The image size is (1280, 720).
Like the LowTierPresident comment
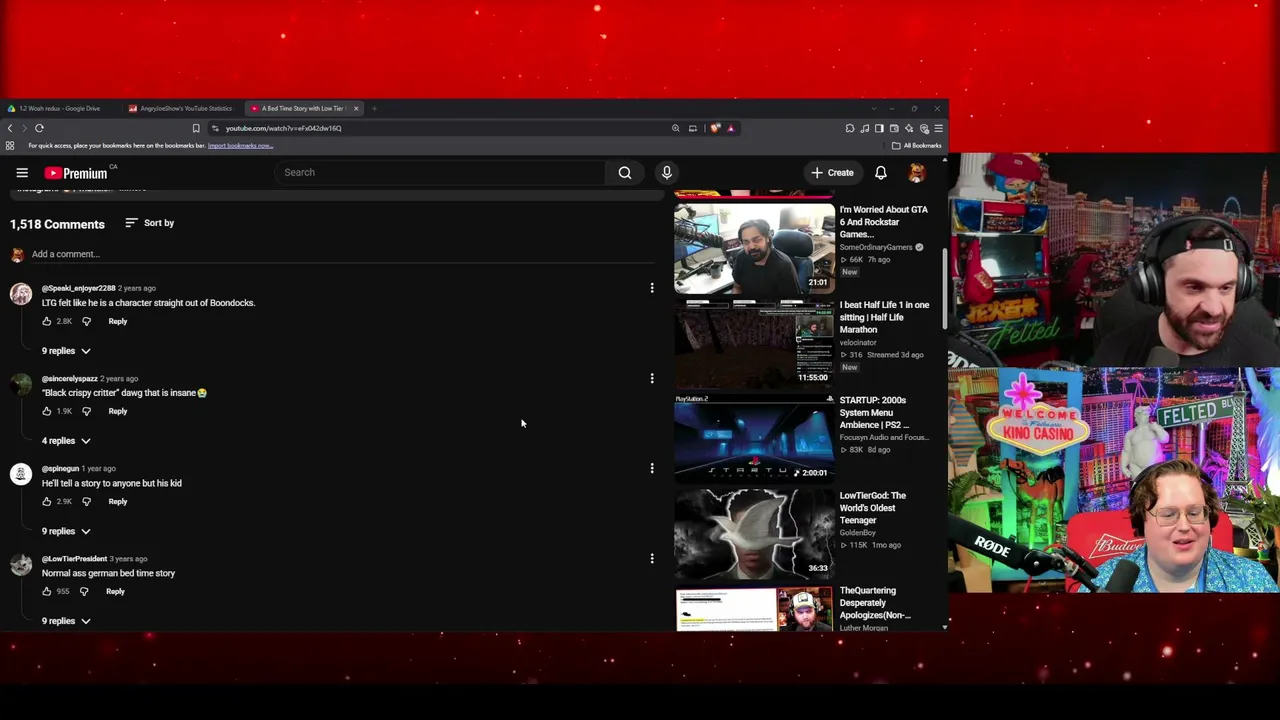tap(46, 591)
